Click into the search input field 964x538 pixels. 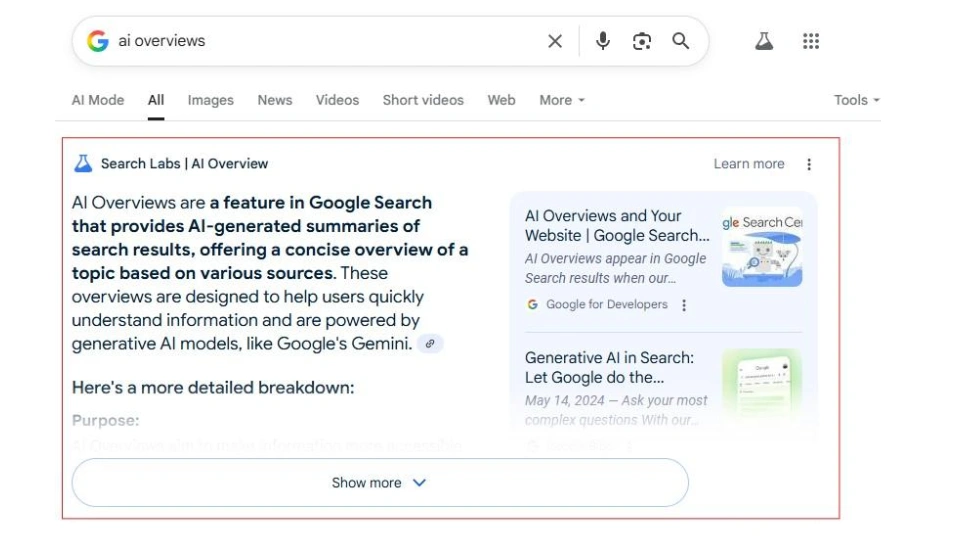(326, 41)
